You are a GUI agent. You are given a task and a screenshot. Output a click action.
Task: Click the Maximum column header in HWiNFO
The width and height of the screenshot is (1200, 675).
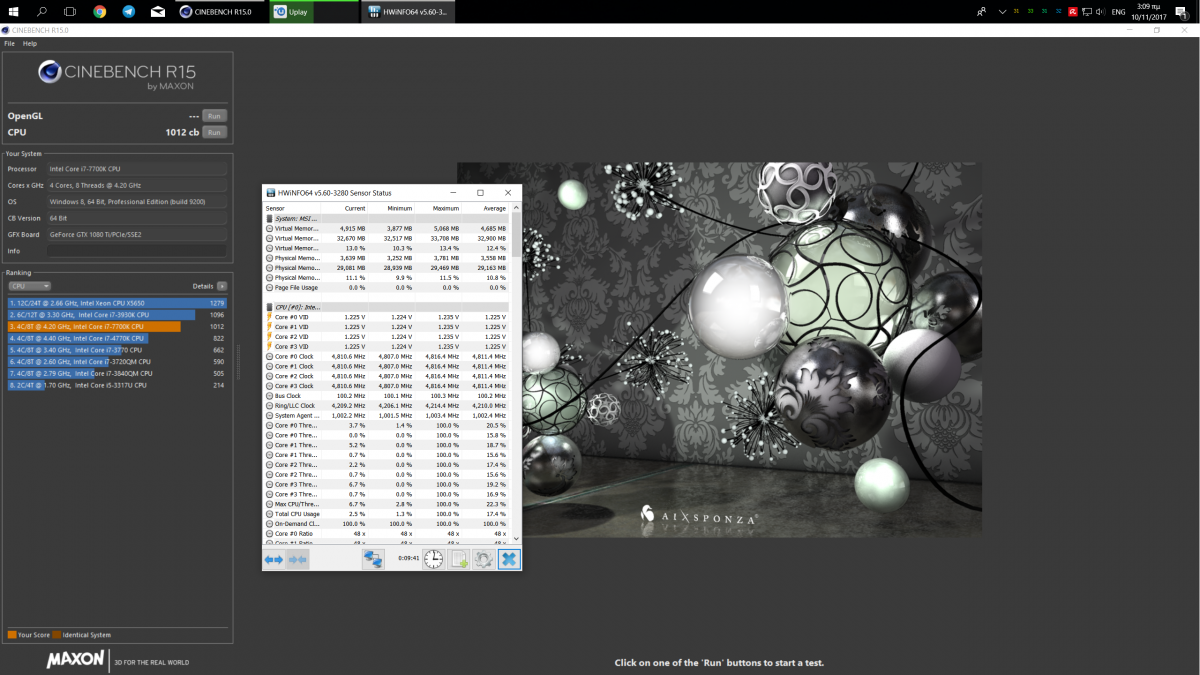[x=439, y=208]
